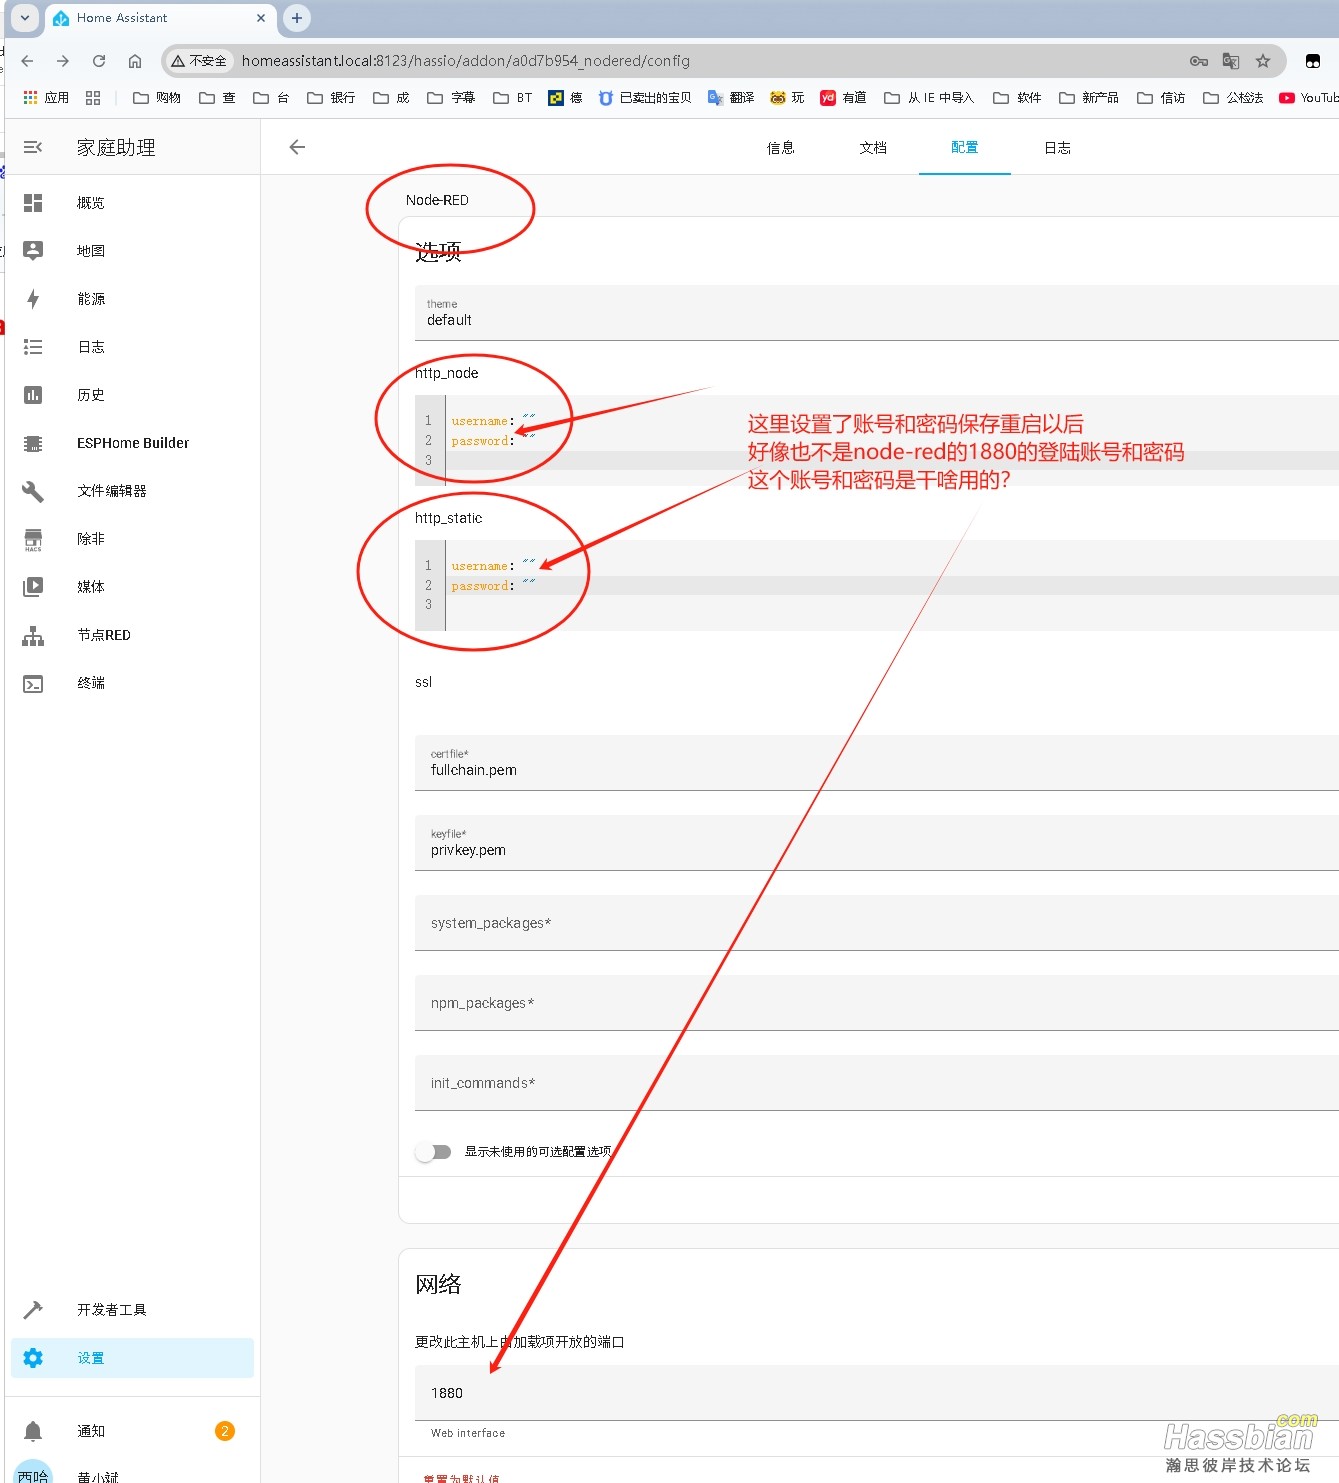Image resolution: width=1339 pixels, height=1483 pixels.
Task: Open the password key icon in address bar
Action: click(x=1199, y=61)
